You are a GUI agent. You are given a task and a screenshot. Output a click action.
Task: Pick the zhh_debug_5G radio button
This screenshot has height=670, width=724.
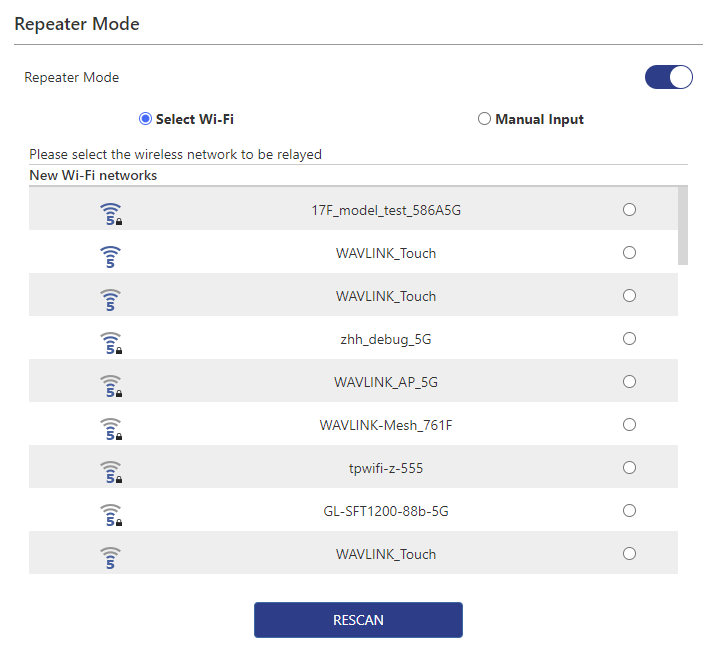pos(629,339)
